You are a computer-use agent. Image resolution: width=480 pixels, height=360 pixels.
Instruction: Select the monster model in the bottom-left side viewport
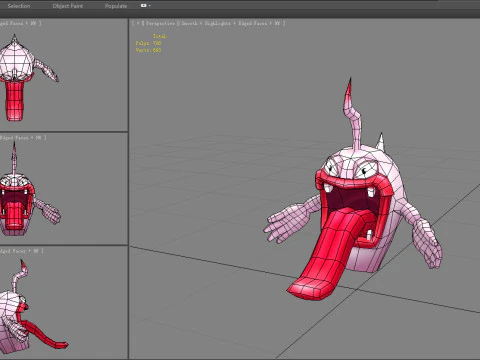17,320
